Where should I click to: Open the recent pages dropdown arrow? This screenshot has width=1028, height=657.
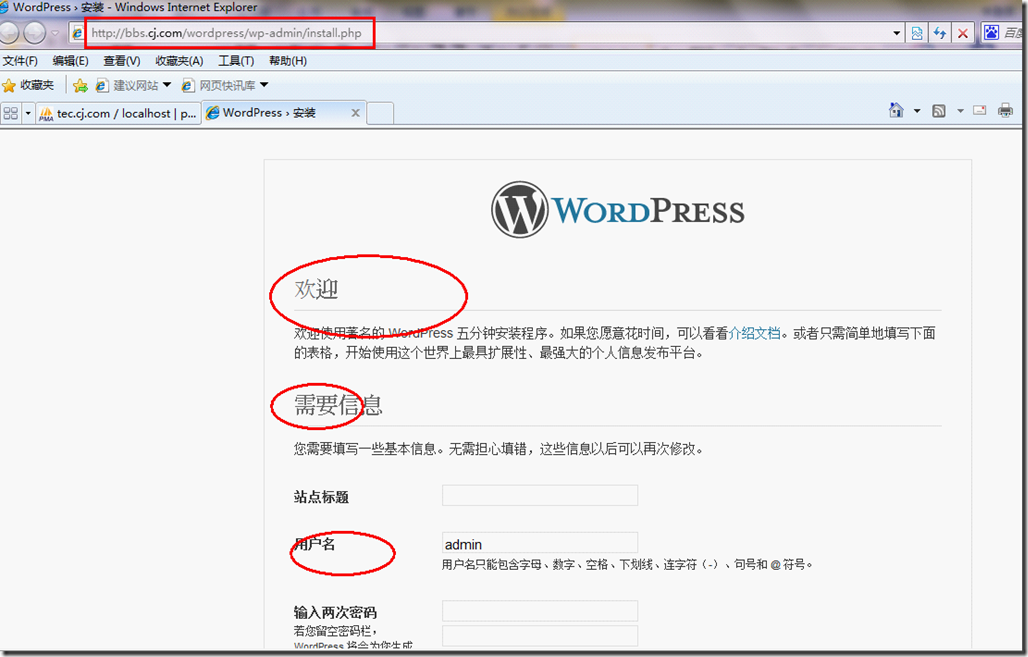pyautogui.click(x=55, y=33)
